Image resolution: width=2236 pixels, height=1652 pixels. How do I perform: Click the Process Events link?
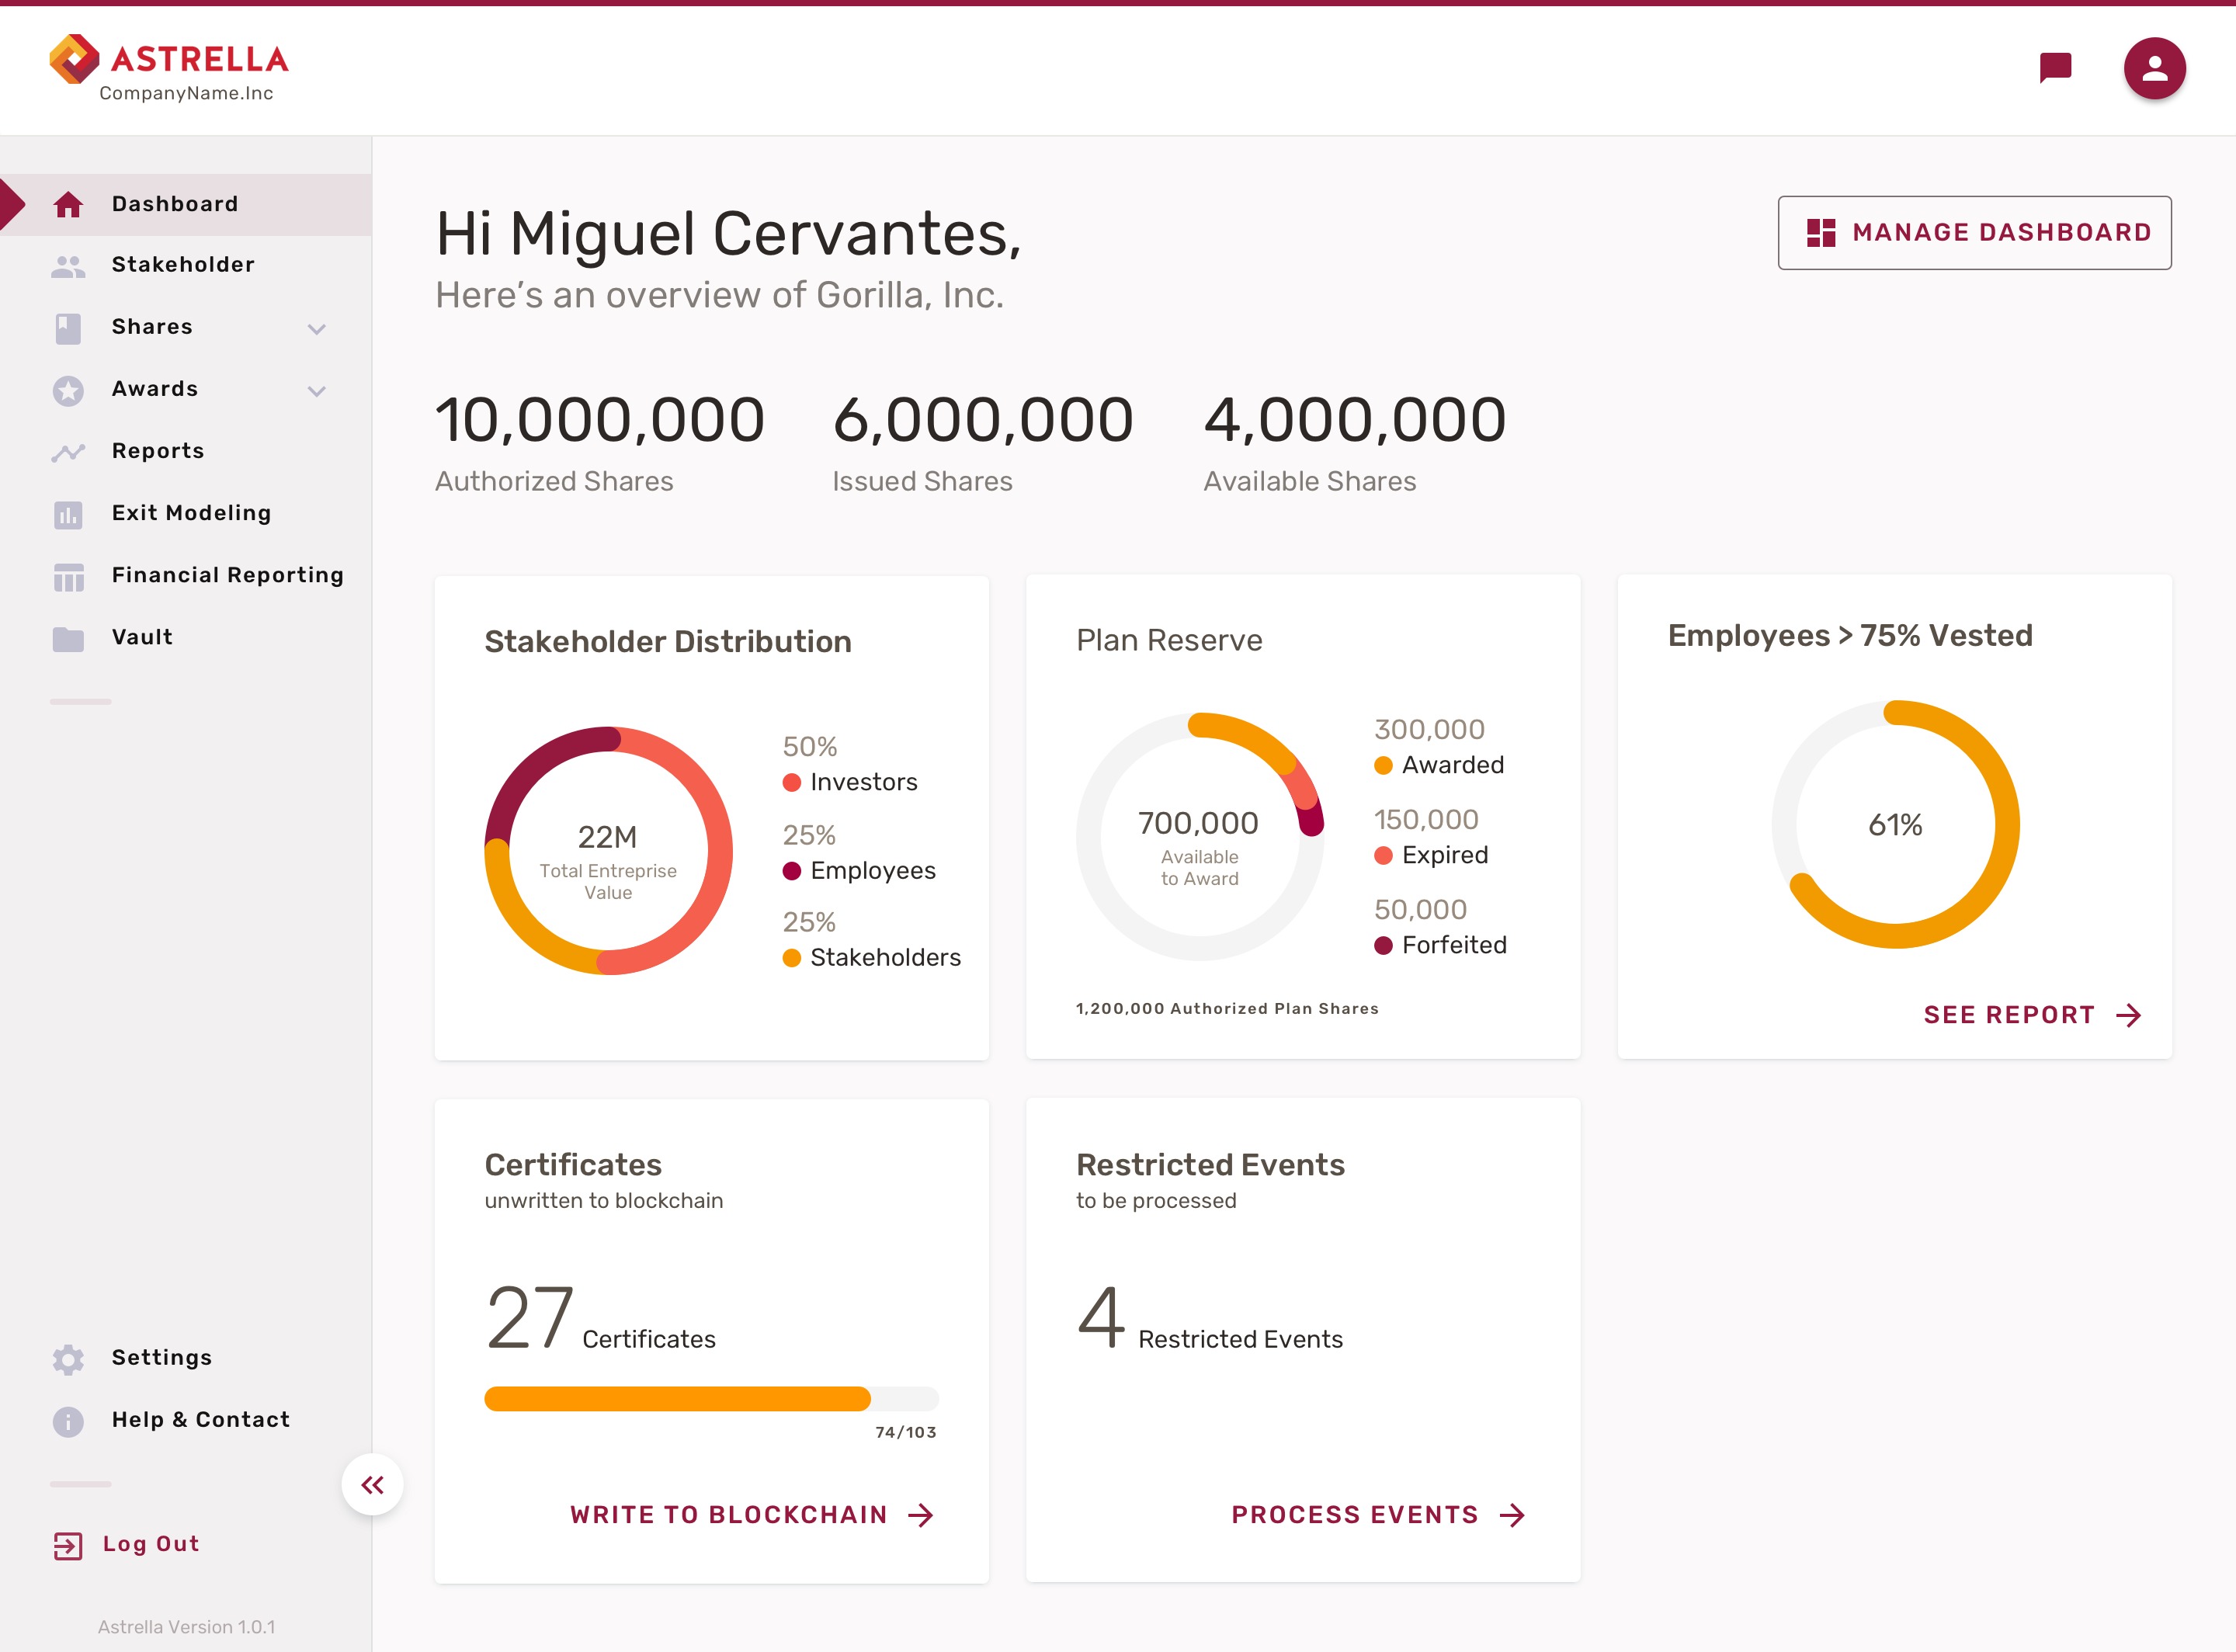pyautogui.click(x=1378, y=1515)
